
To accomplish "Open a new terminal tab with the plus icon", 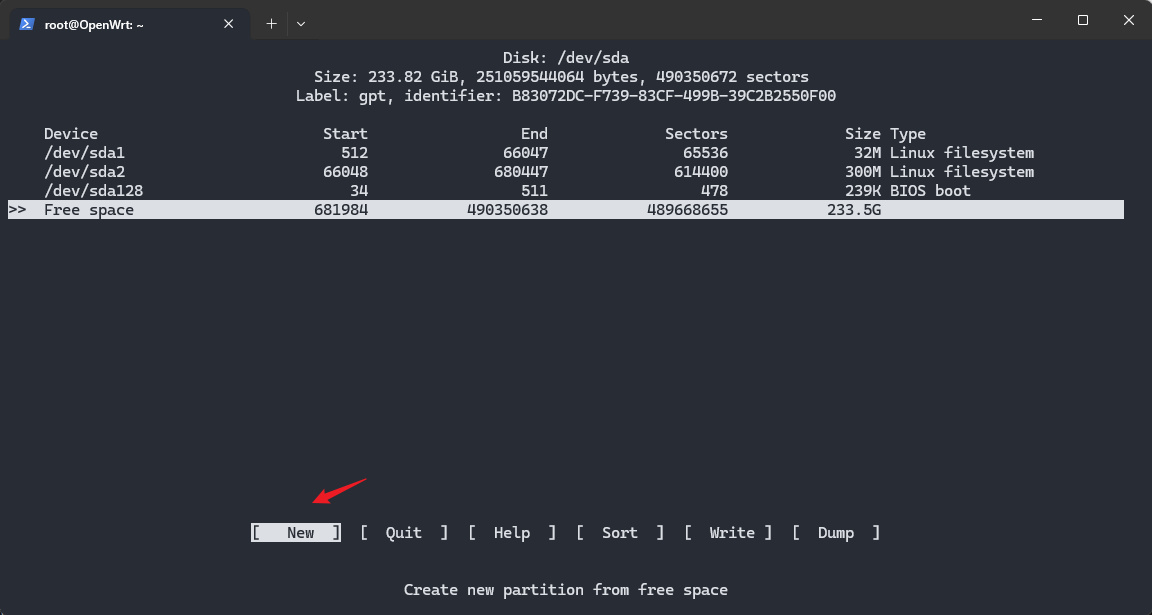I will tap(271, 23).
